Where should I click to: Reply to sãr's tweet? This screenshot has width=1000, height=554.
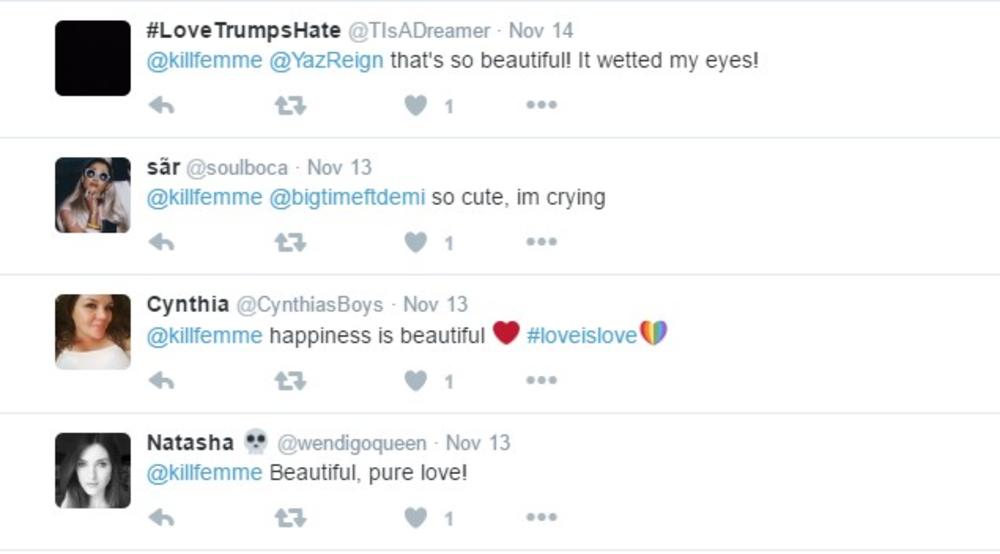pos(161,242)
